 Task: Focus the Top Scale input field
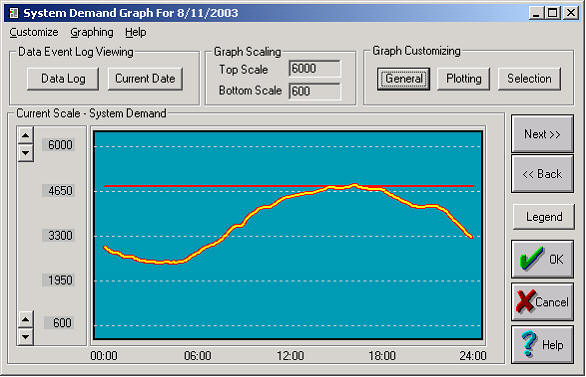point(315,69)
